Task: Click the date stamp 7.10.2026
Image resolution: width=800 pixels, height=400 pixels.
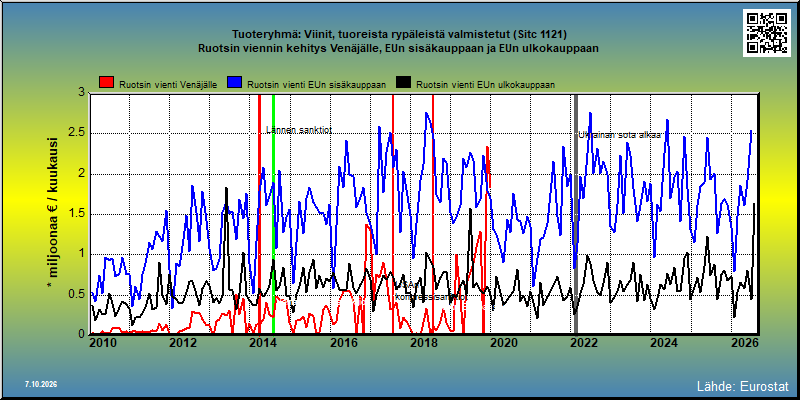Action: pyautogui.click(x=40, y=384)
